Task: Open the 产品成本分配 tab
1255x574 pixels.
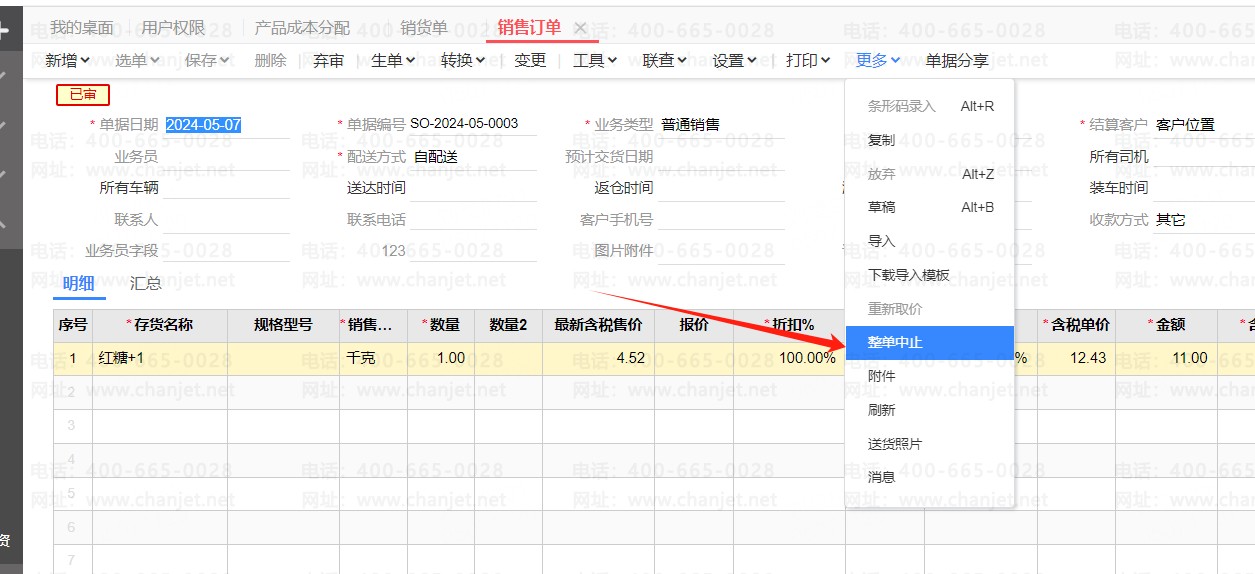Action: [302, 28]
